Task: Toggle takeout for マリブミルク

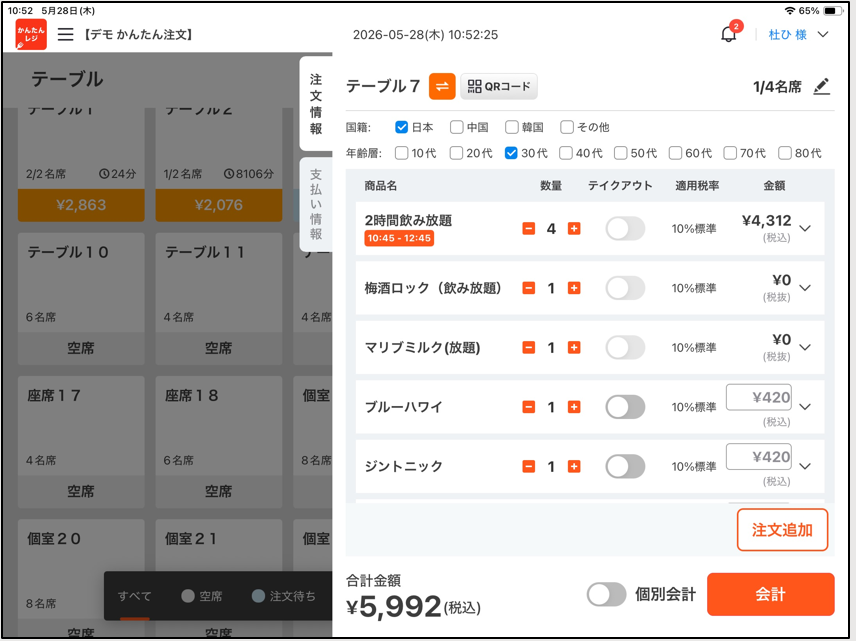Action: click(625, 347)
